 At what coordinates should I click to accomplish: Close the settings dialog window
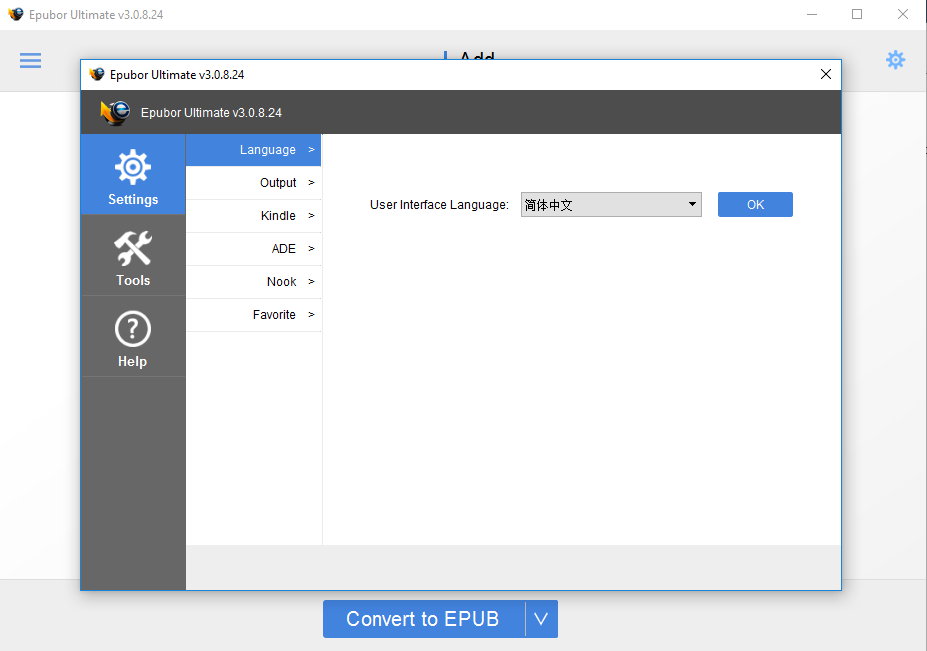825,74
